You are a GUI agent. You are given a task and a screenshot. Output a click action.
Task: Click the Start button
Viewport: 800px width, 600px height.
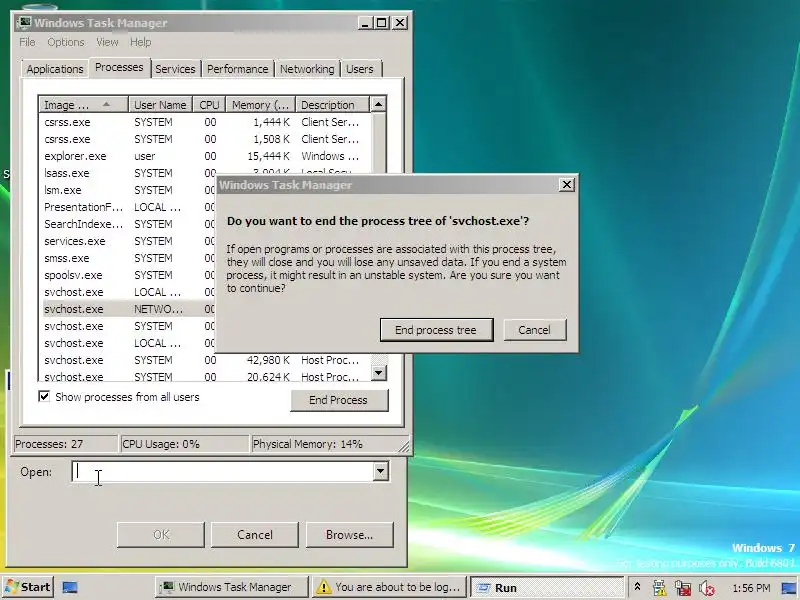pos(28,587)
